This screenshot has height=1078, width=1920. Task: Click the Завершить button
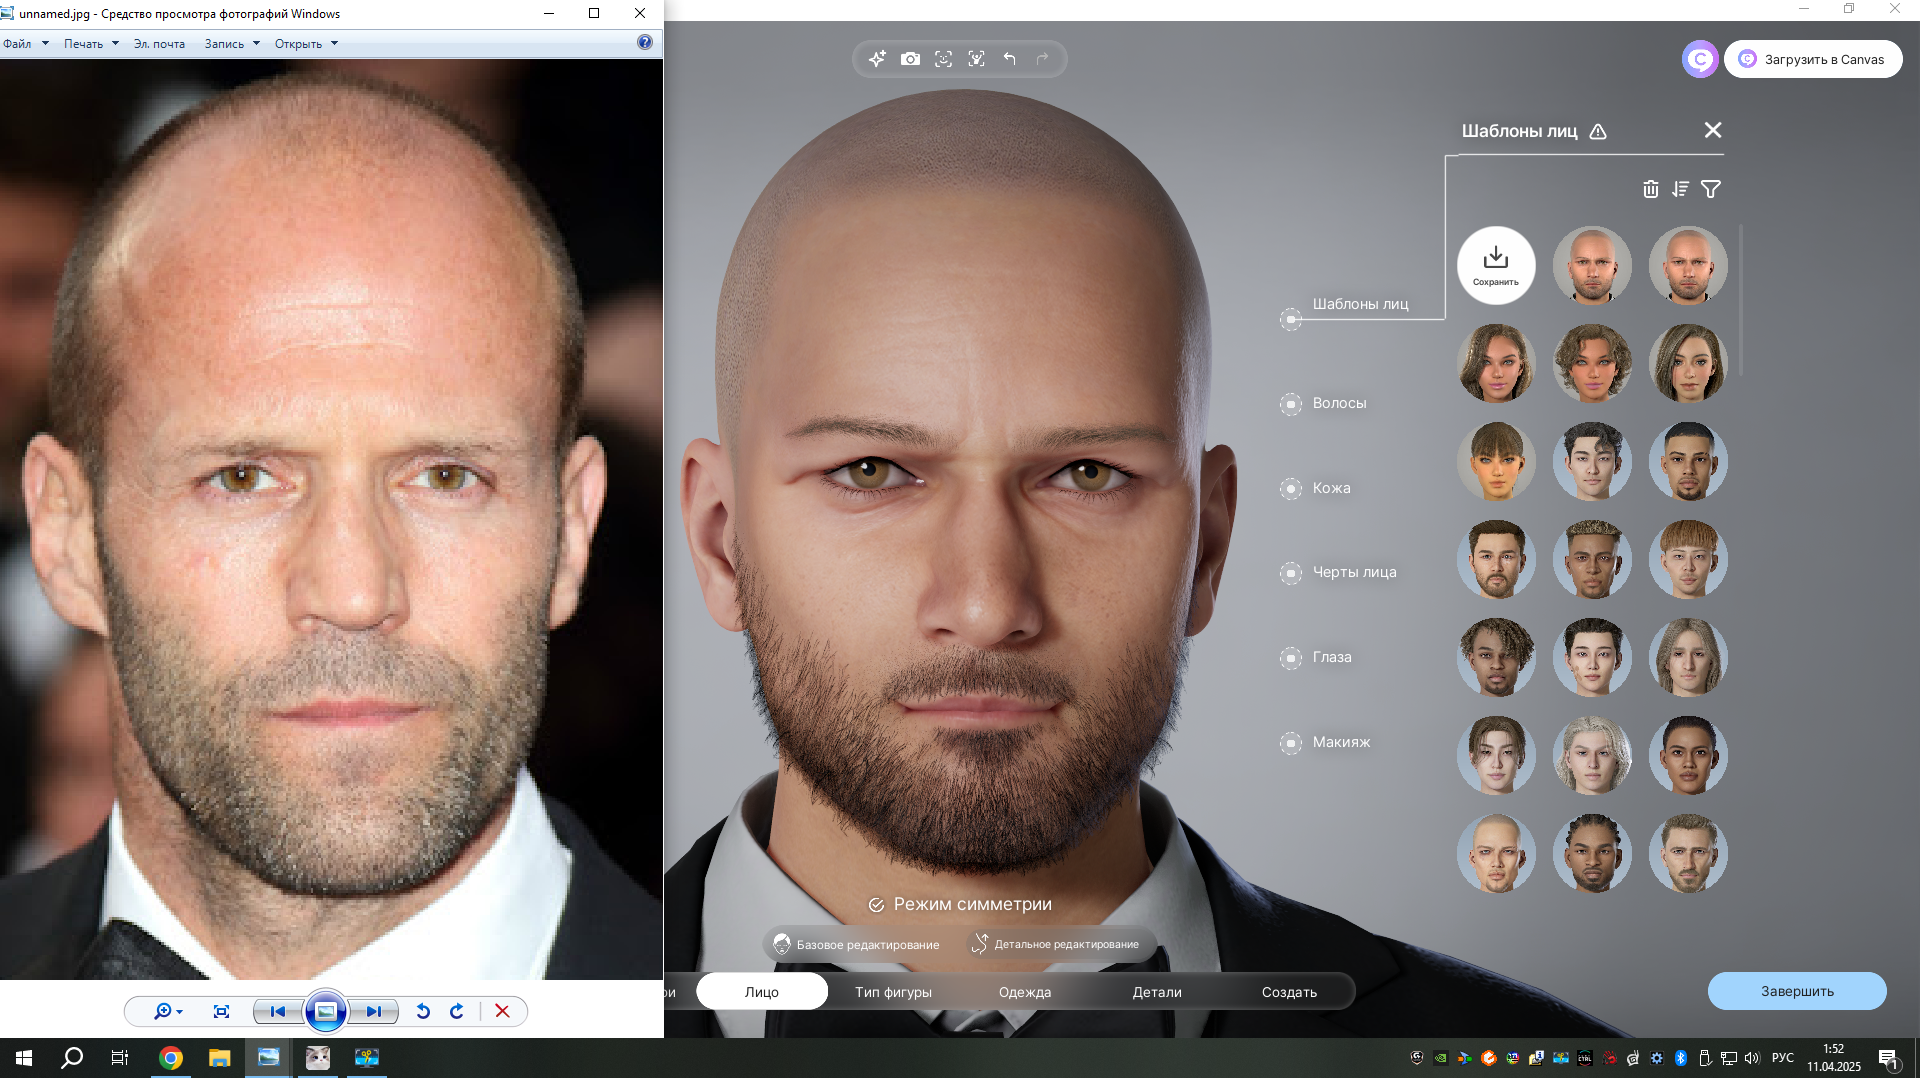1796,991
